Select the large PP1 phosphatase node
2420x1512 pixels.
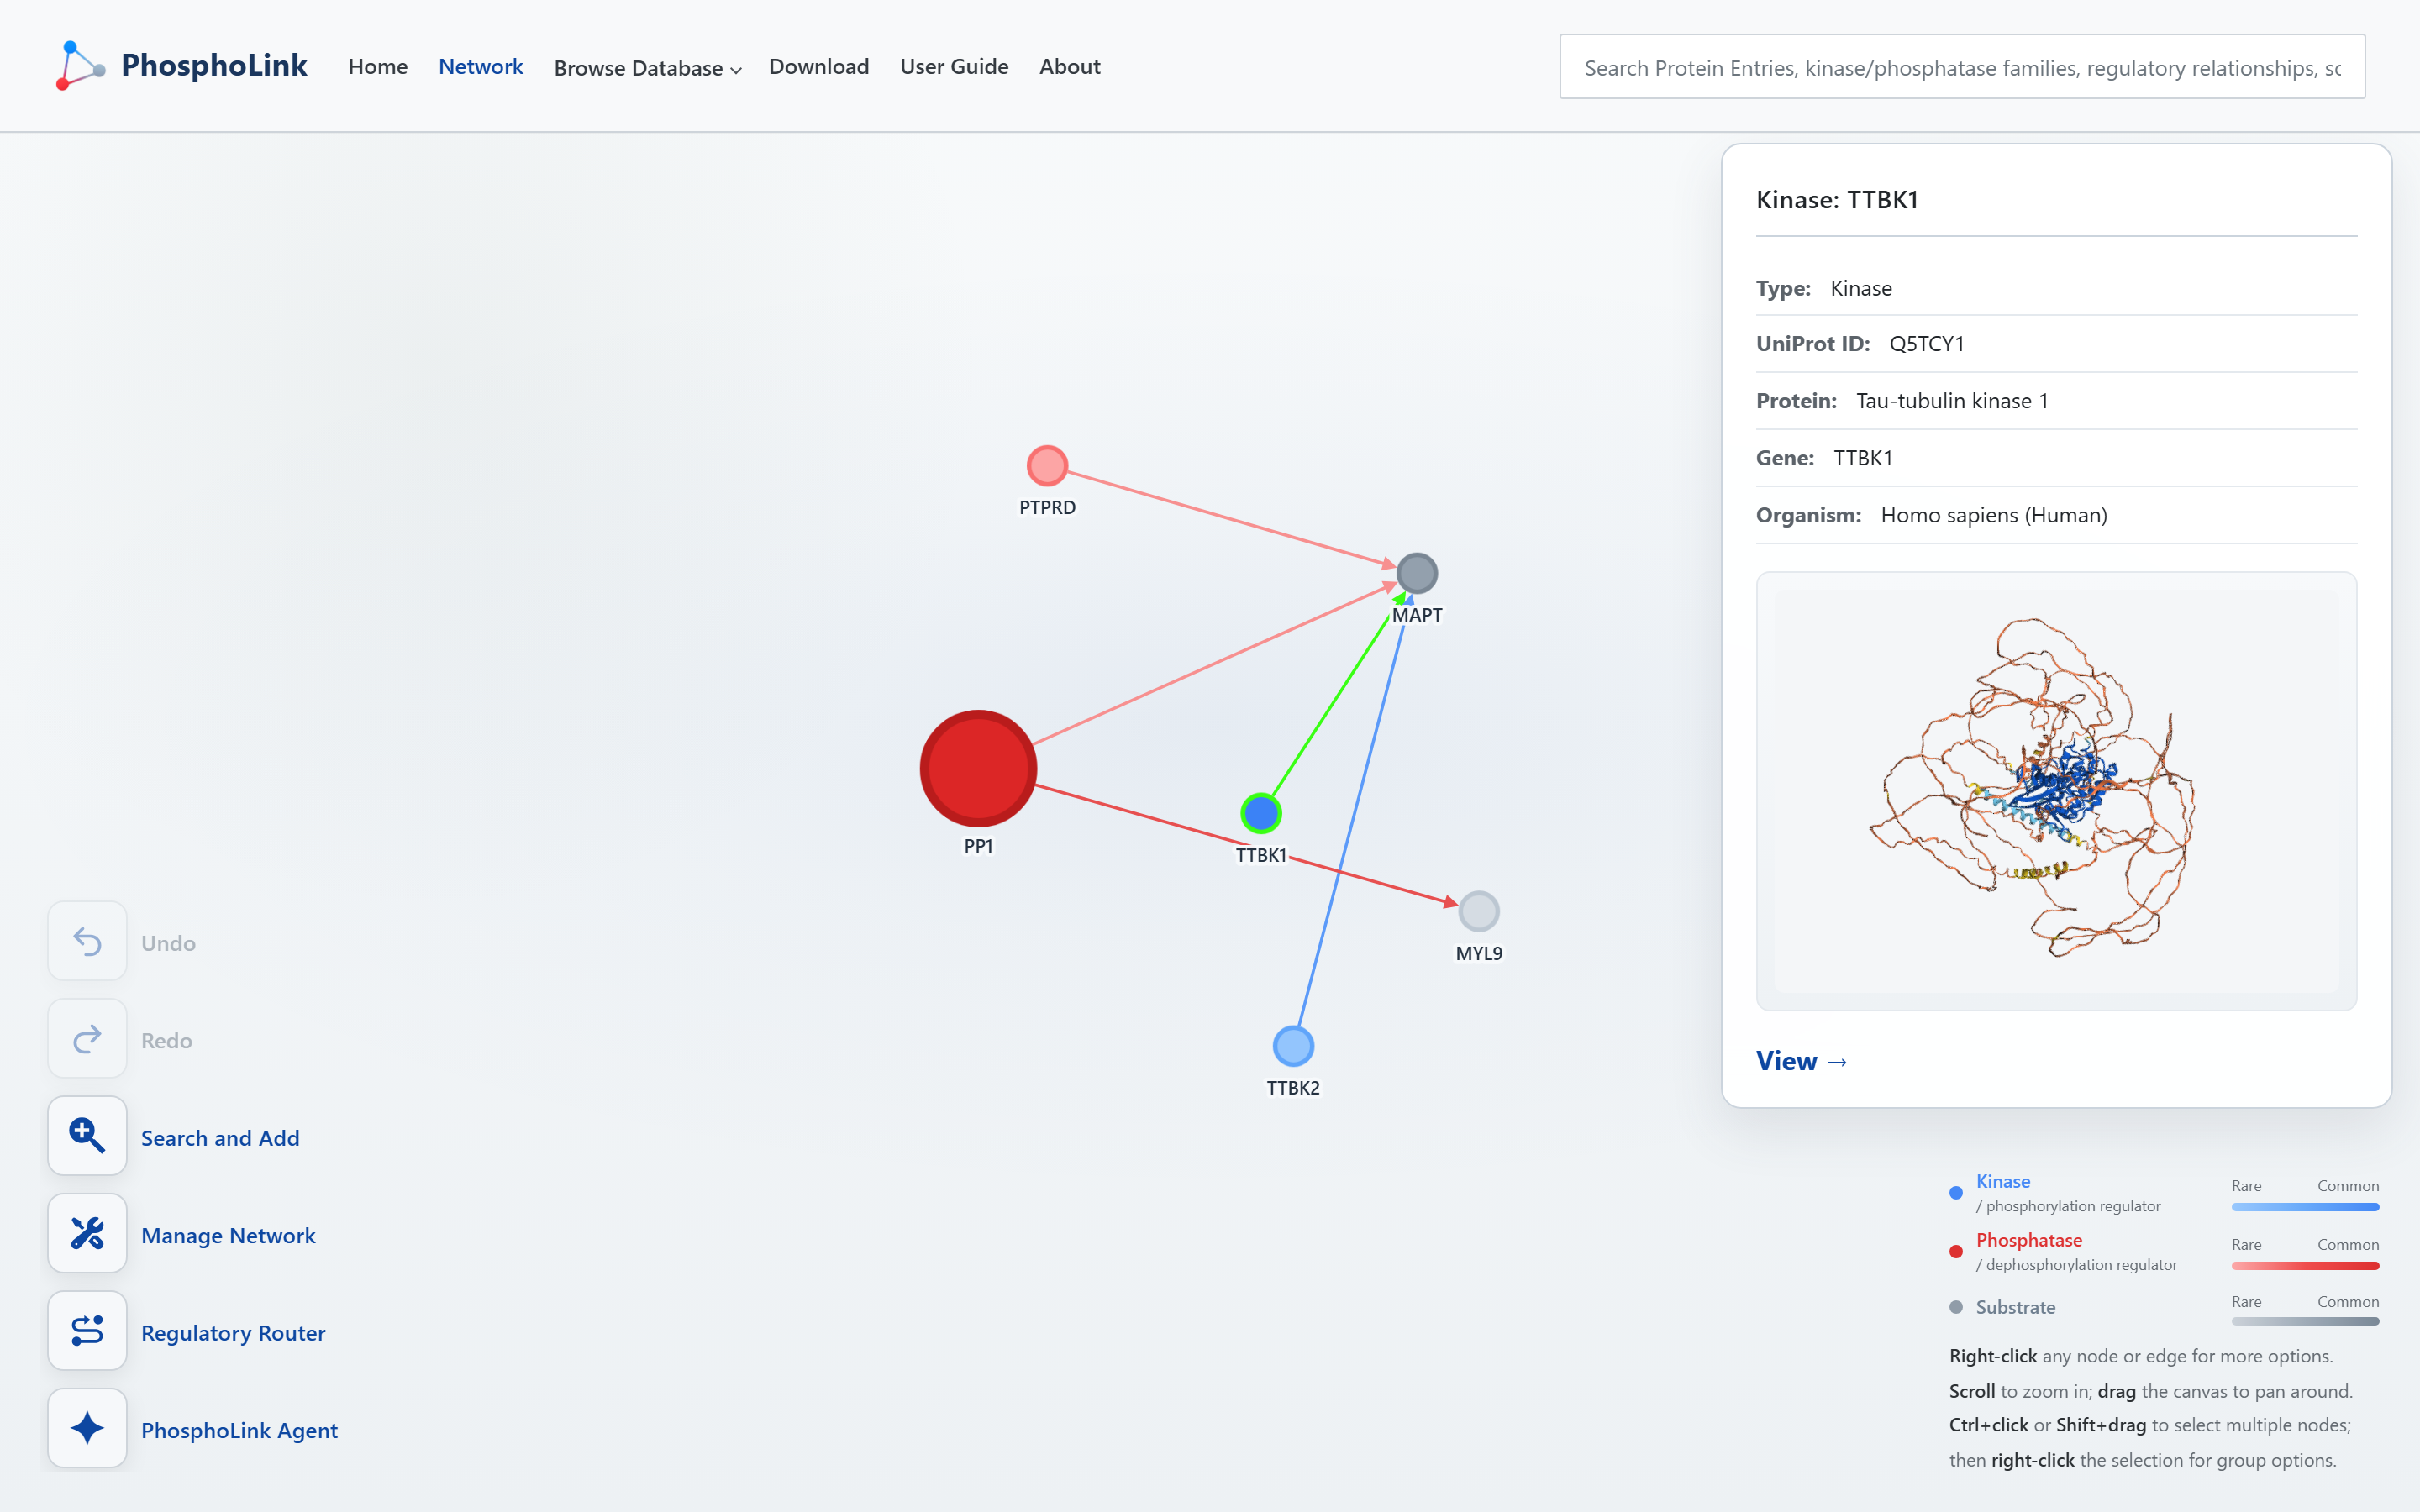(x=978, y=768)
